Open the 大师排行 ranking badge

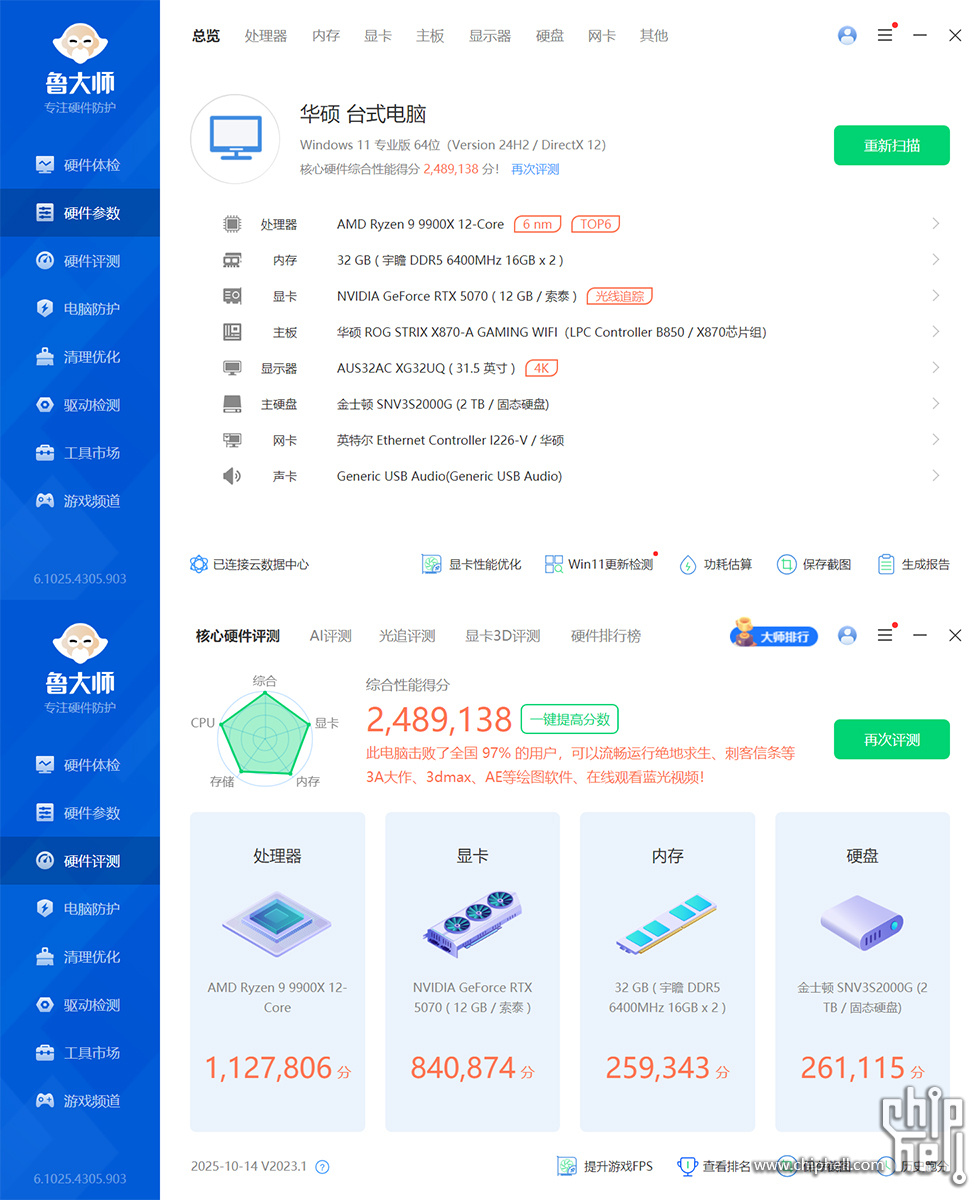click(774, 635)
